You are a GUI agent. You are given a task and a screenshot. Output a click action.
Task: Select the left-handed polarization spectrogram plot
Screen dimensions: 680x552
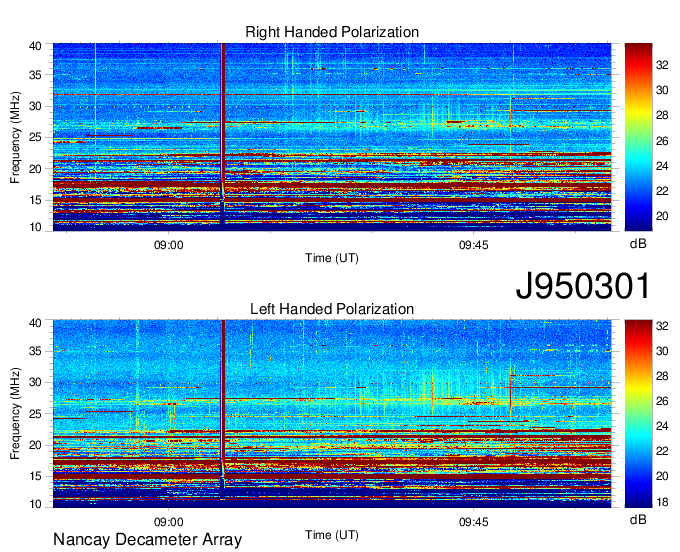point(332,414)
